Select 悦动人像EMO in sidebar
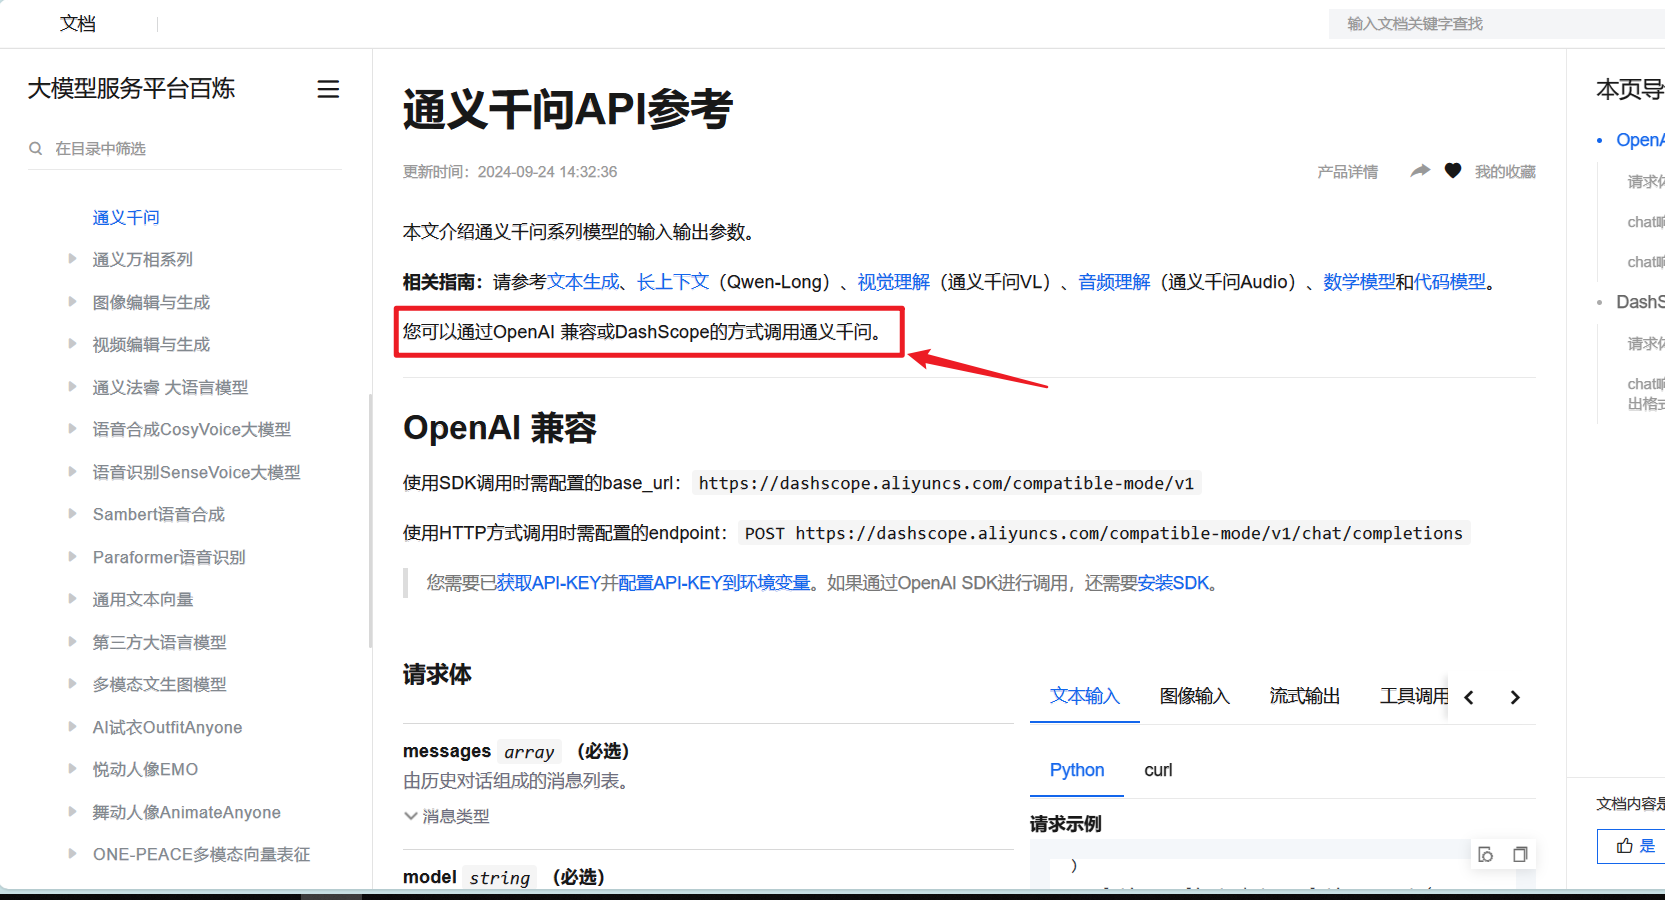Viewport: 1665px width, 900px height. pyautogui.click(x=145, y=769)
